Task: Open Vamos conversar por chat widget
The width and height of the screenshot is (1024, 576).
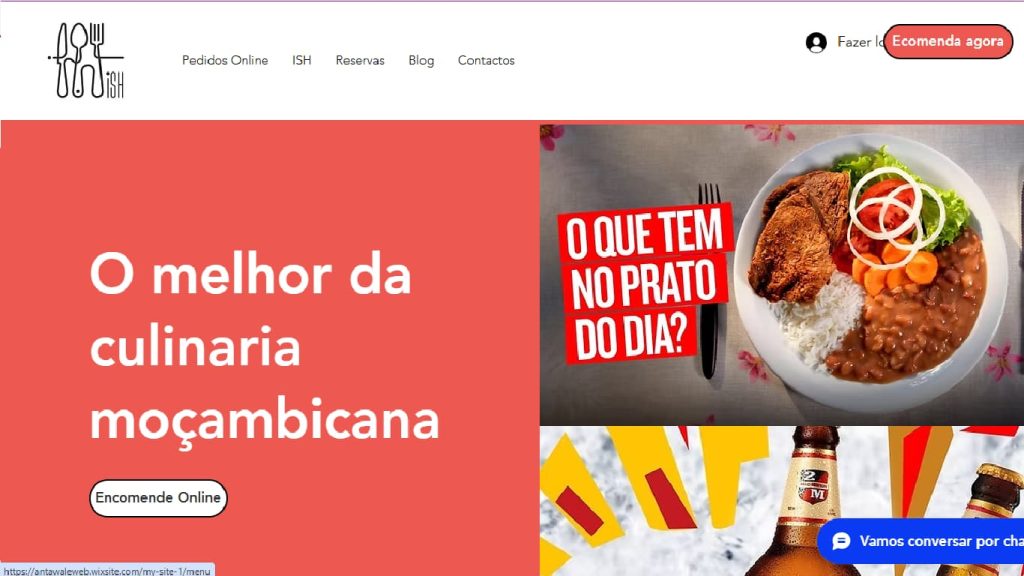Action: coord(921,541)
